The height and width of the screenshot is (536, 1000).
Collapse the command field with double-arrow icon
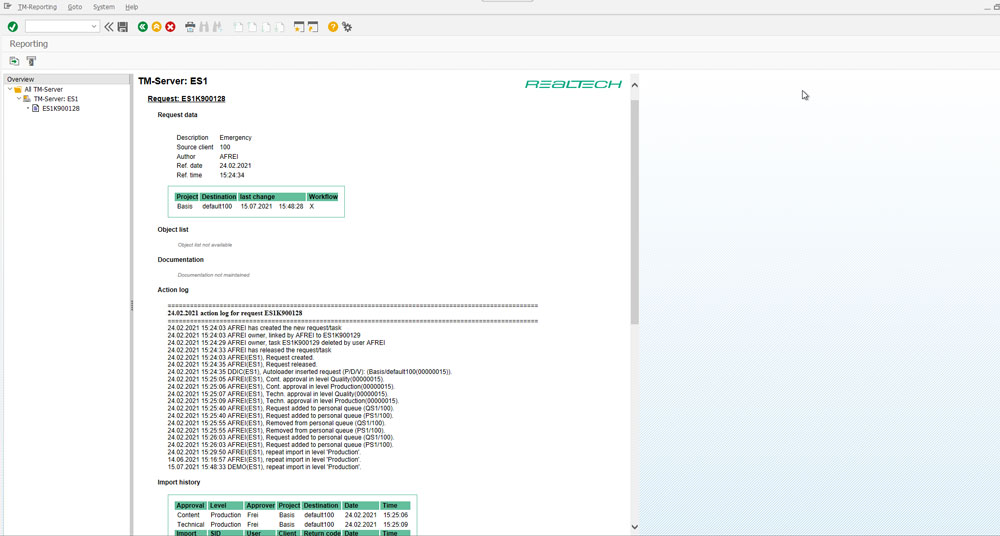tap(109, 27)
